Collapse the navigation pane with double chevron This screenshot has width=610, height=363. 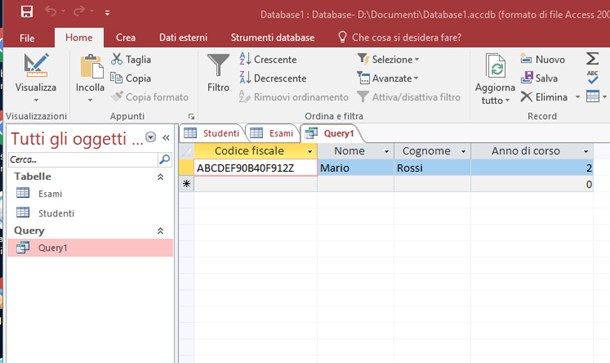click(x=166, y=138)
